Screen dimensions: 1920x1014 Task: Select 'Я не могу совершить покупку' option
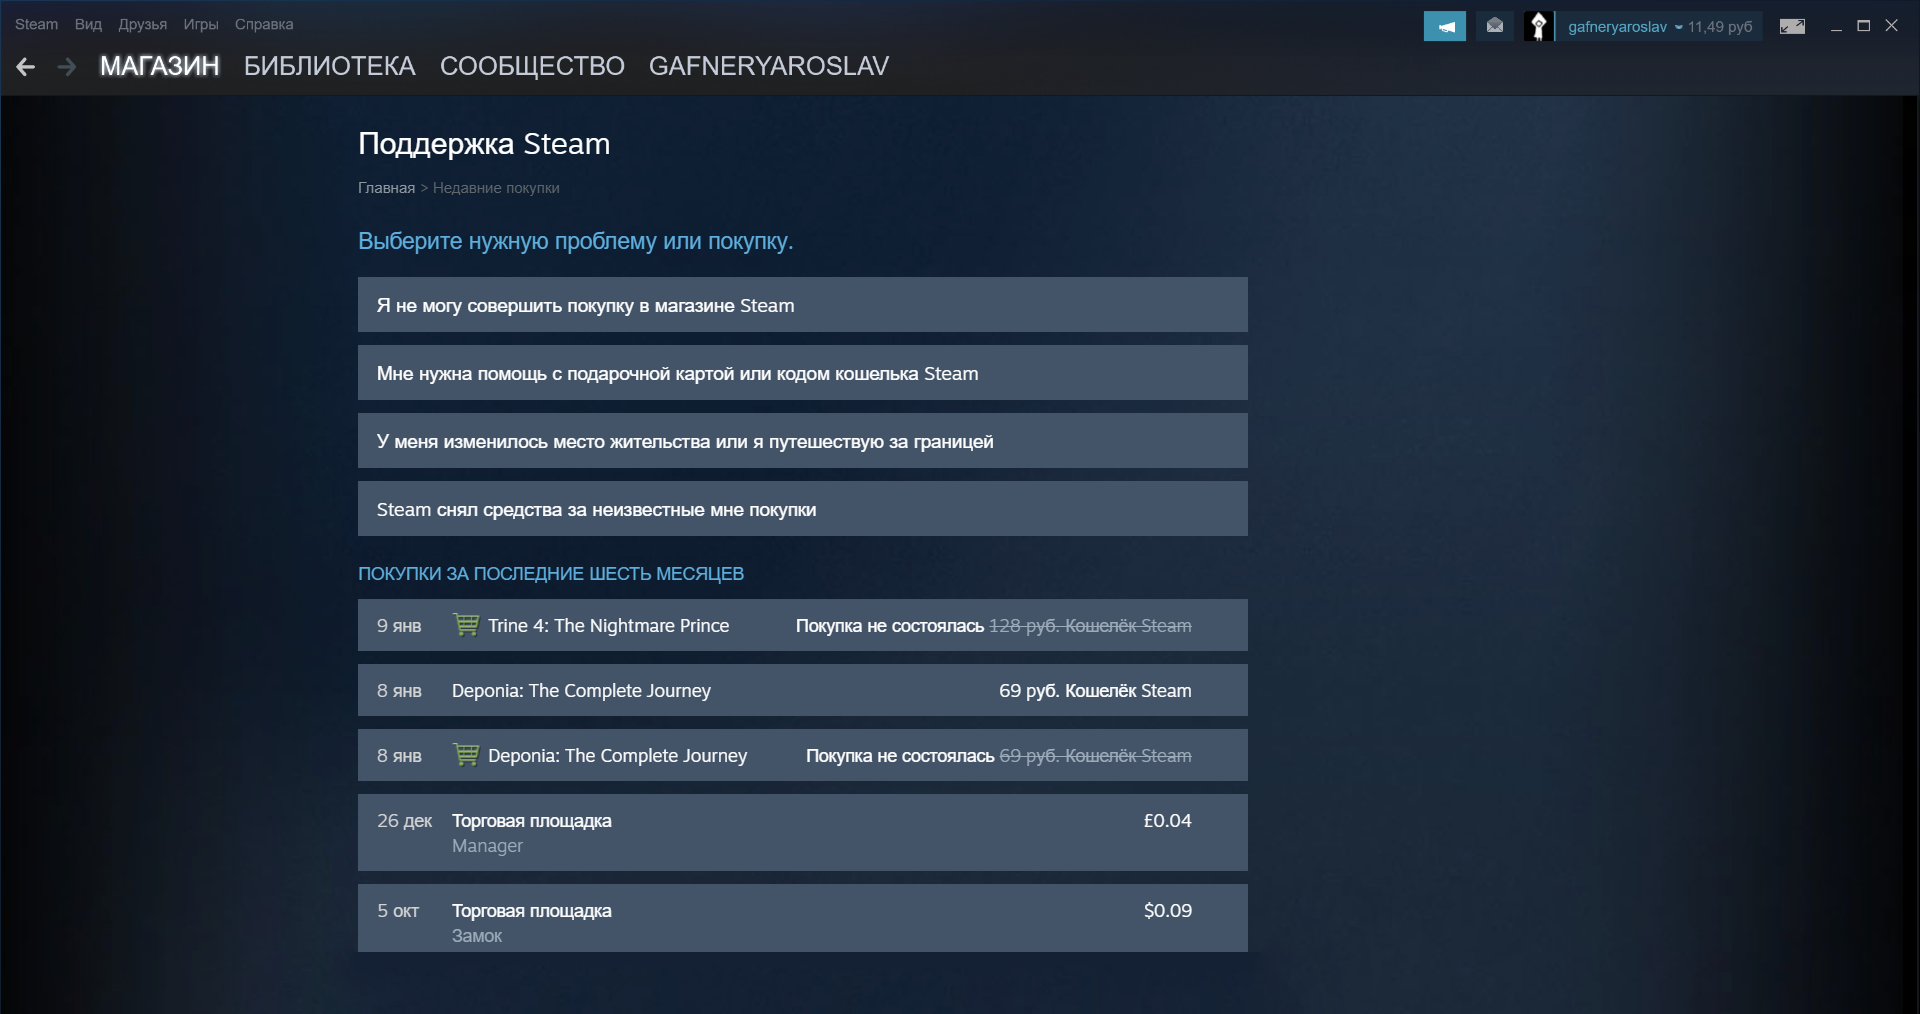click(803, 305)
